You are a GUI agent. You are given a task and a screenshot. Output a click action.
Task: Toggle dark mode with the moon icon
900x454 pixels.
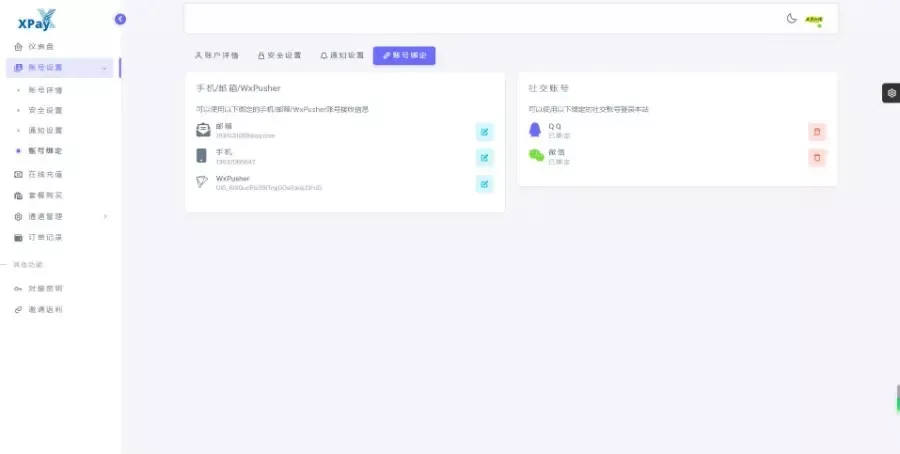[791, 18]
